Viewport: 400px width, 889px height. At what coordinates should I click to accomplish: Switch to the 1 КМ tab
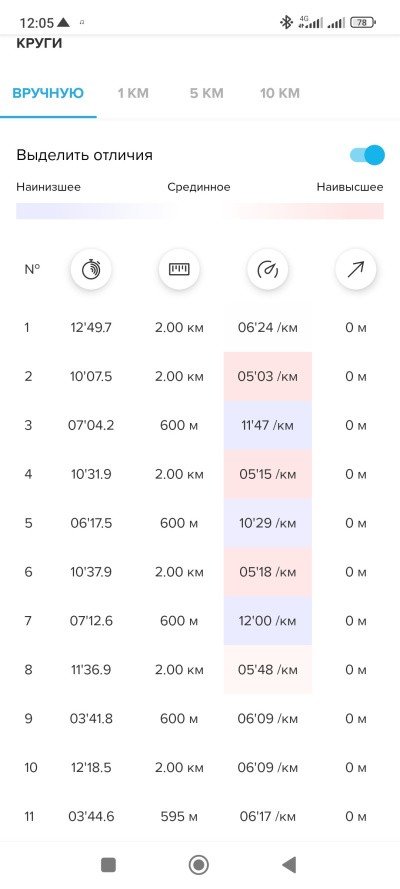point(133,94)
